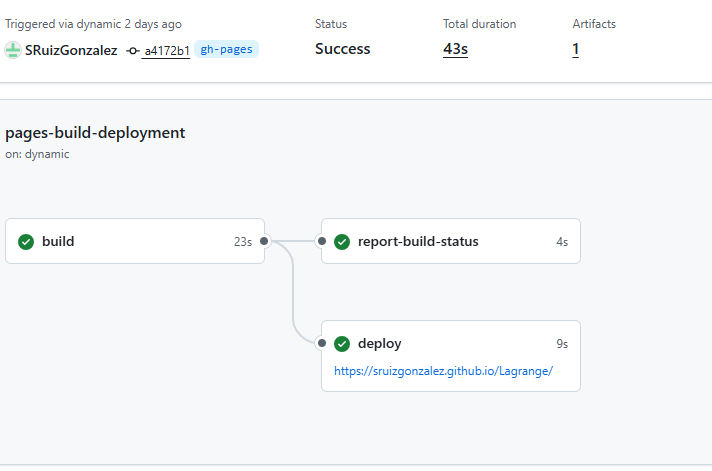Click the 23s duration on build job

click(243, 241)
